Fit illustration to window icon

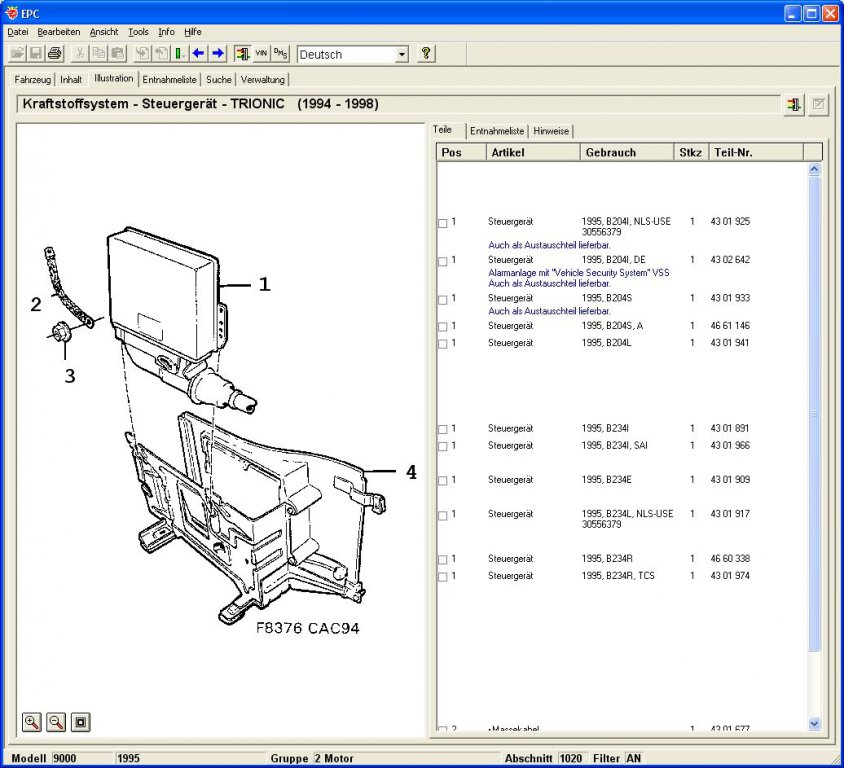[81, 722]
